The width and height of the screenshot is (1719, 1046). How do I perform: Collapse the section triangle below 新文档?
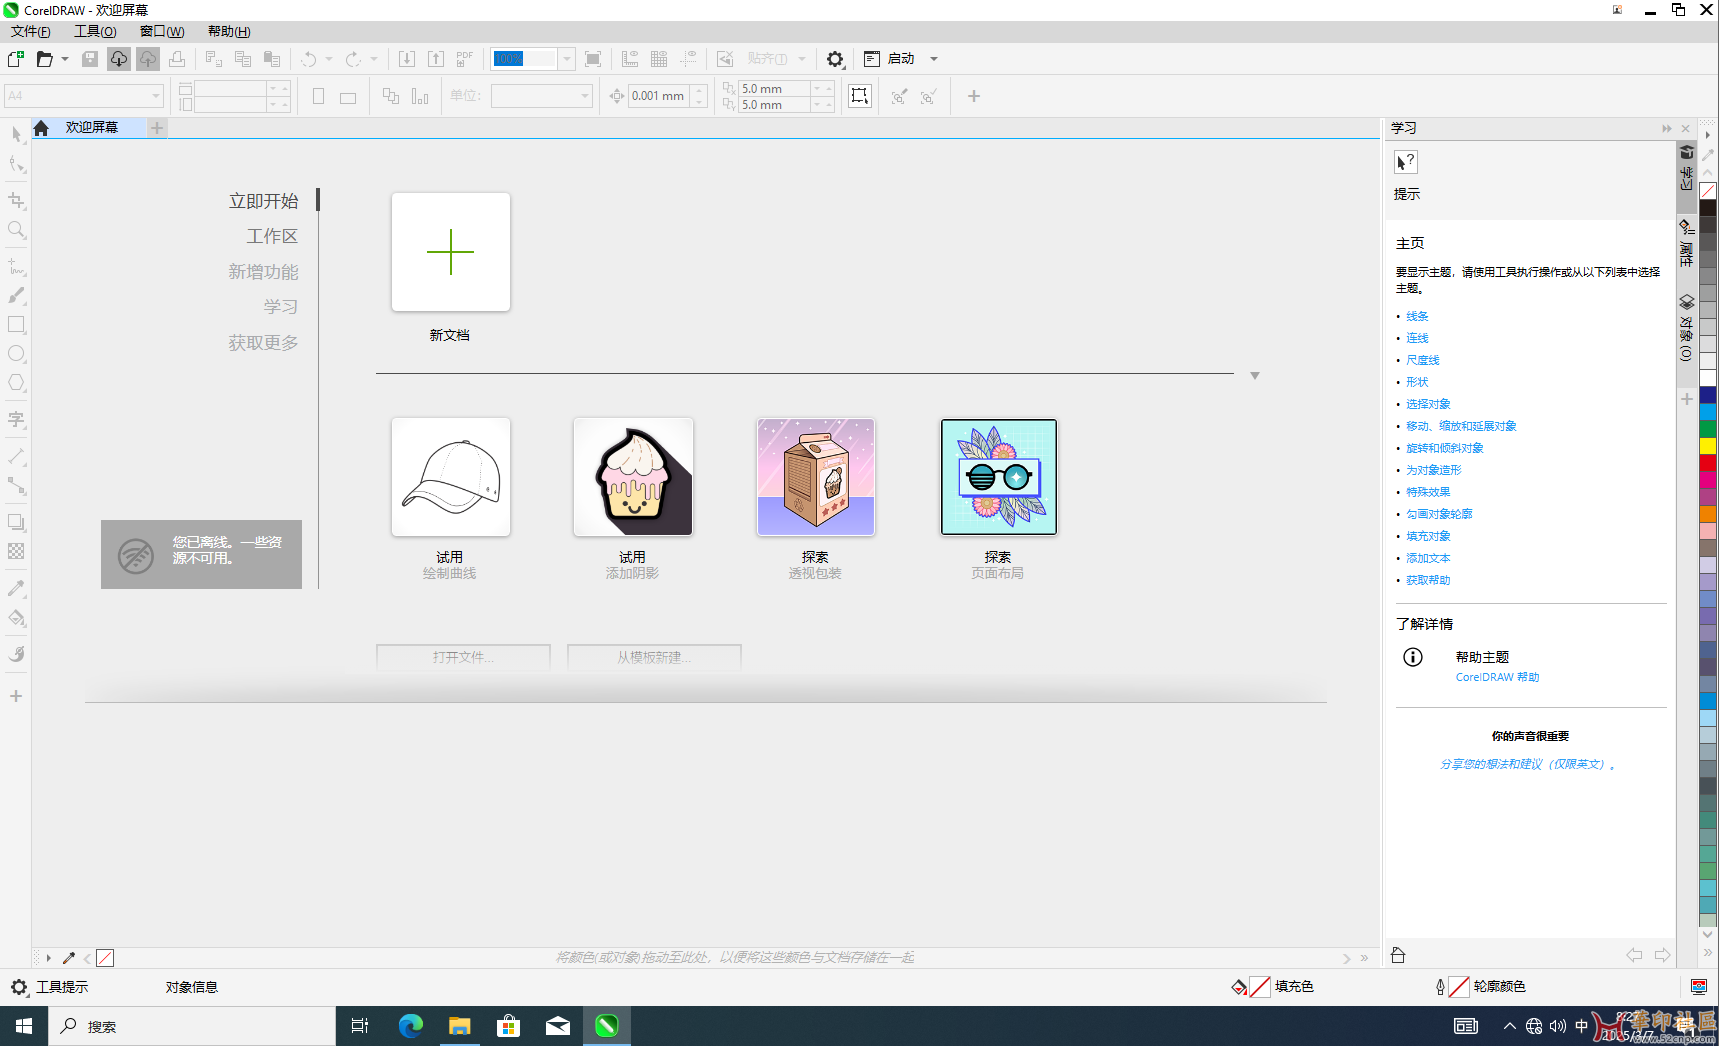[1255, 376]
